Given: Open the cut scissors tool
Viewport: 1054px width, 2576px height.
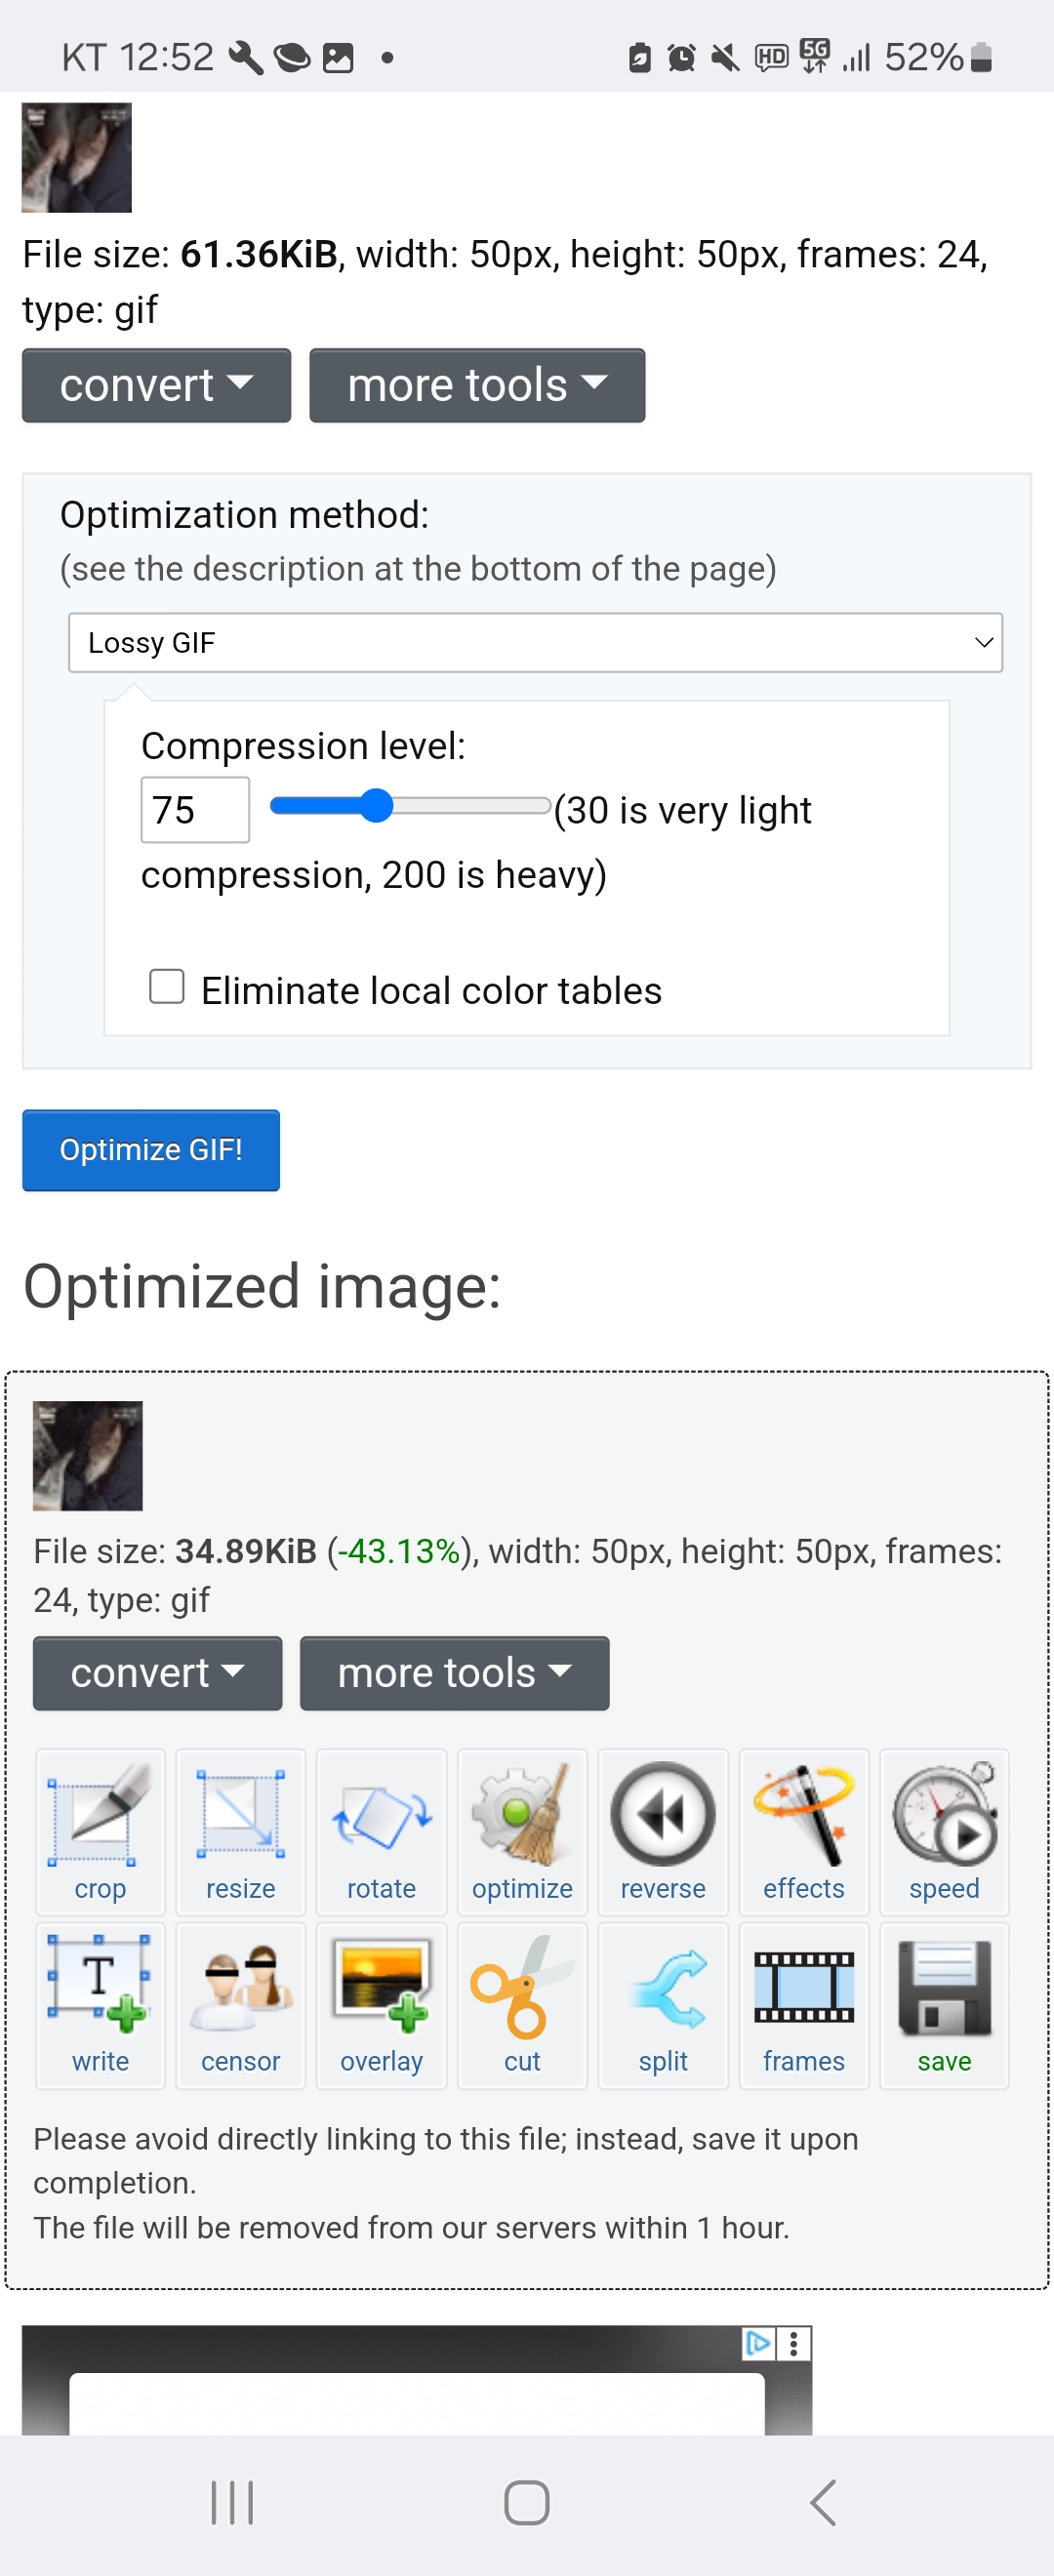Looking at the screenshot, I should [522, 2003].
